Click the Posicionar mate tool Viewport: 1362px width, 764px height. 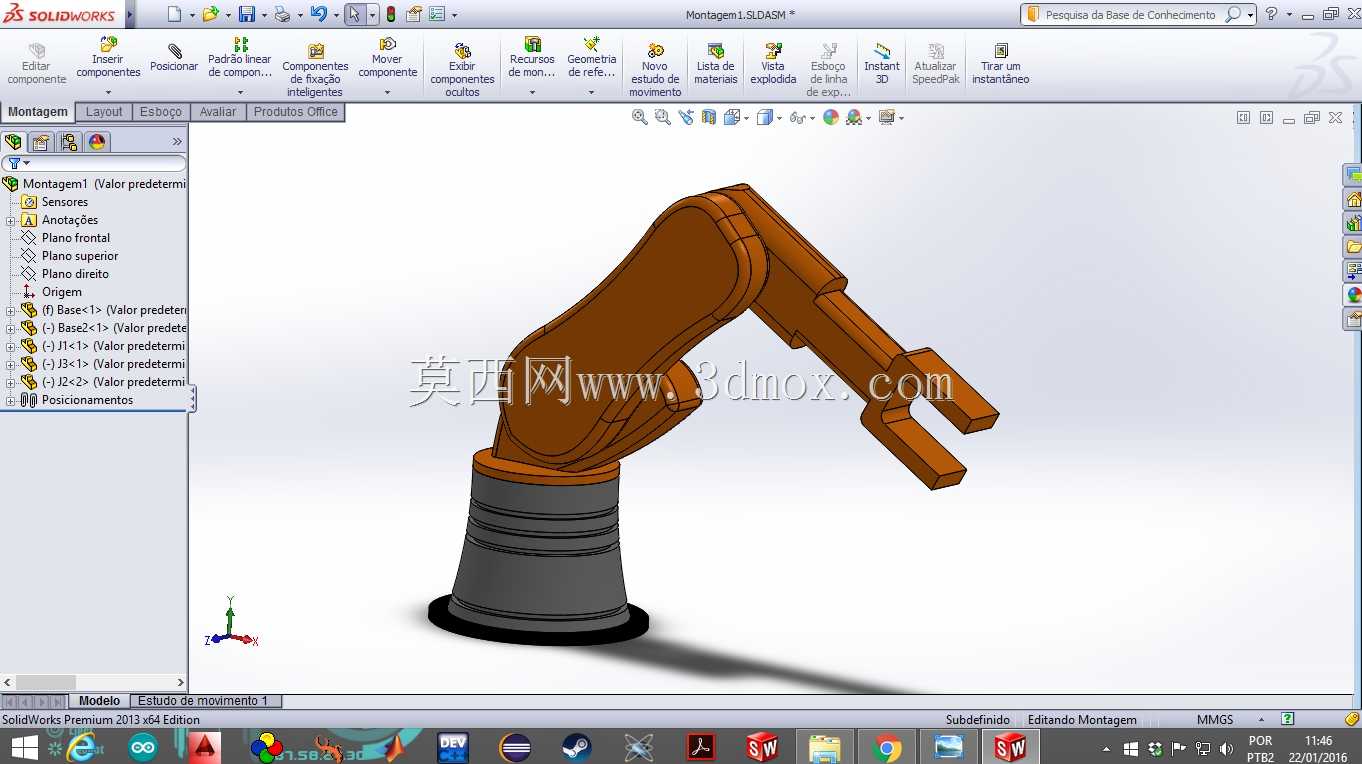[x=174, y=58]
